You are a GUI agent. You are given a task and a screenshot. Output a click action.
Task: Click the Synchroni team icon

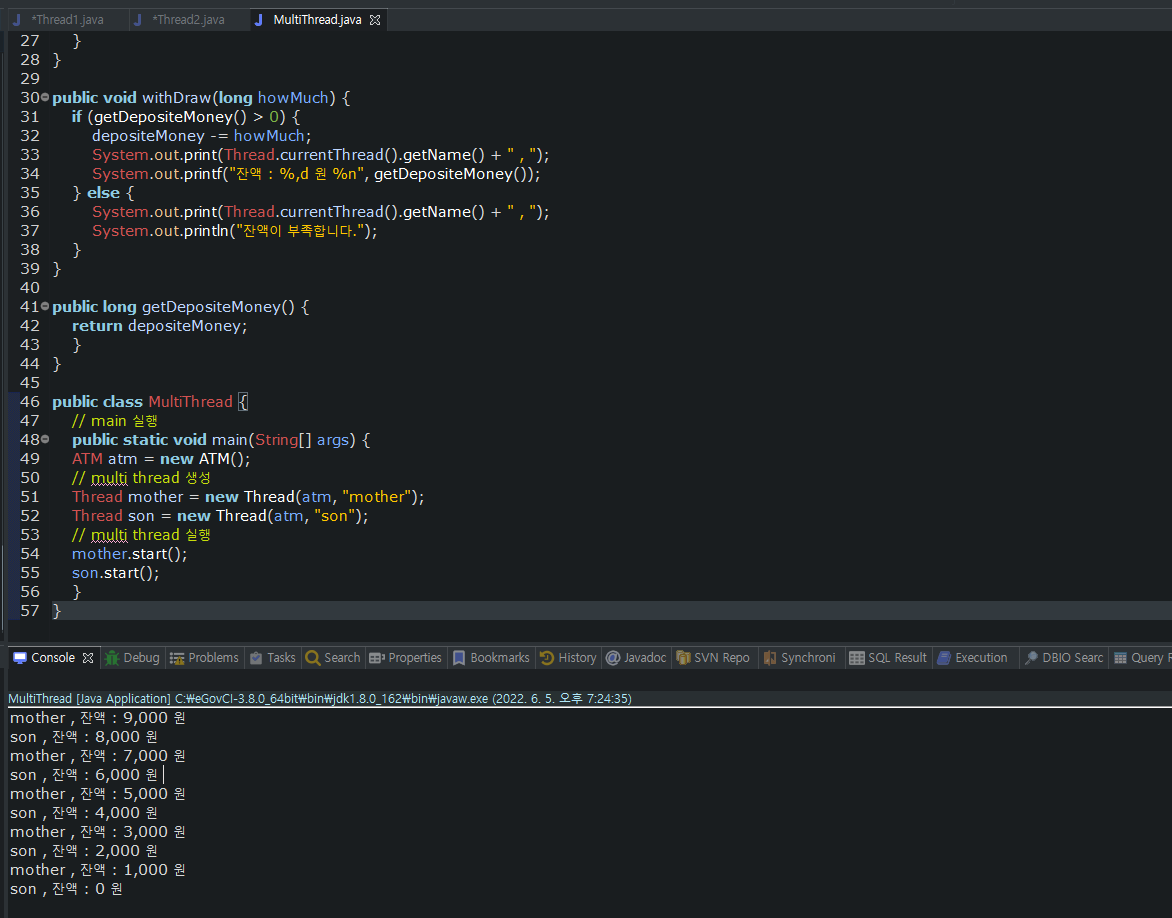click(x=770, y=658)
